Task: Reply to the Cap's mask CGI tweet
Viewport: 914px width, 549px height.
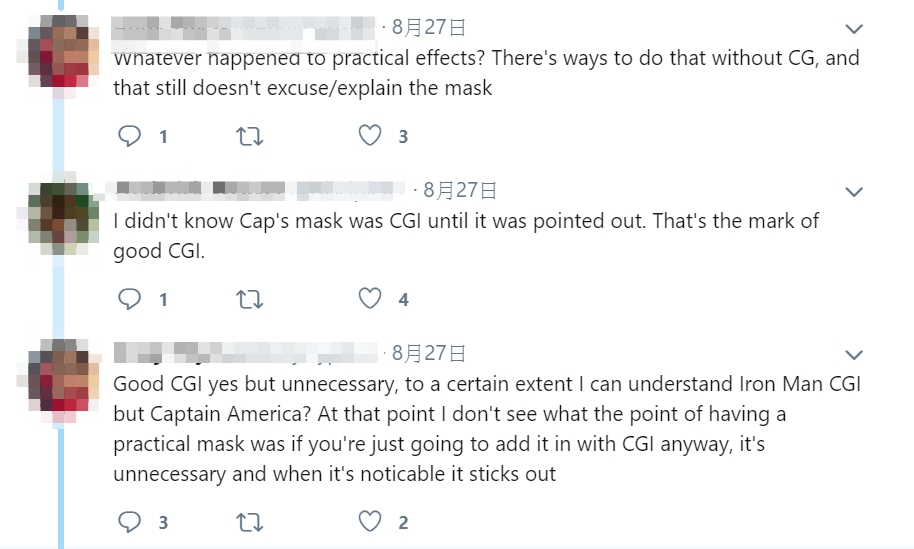Action: 130,299
